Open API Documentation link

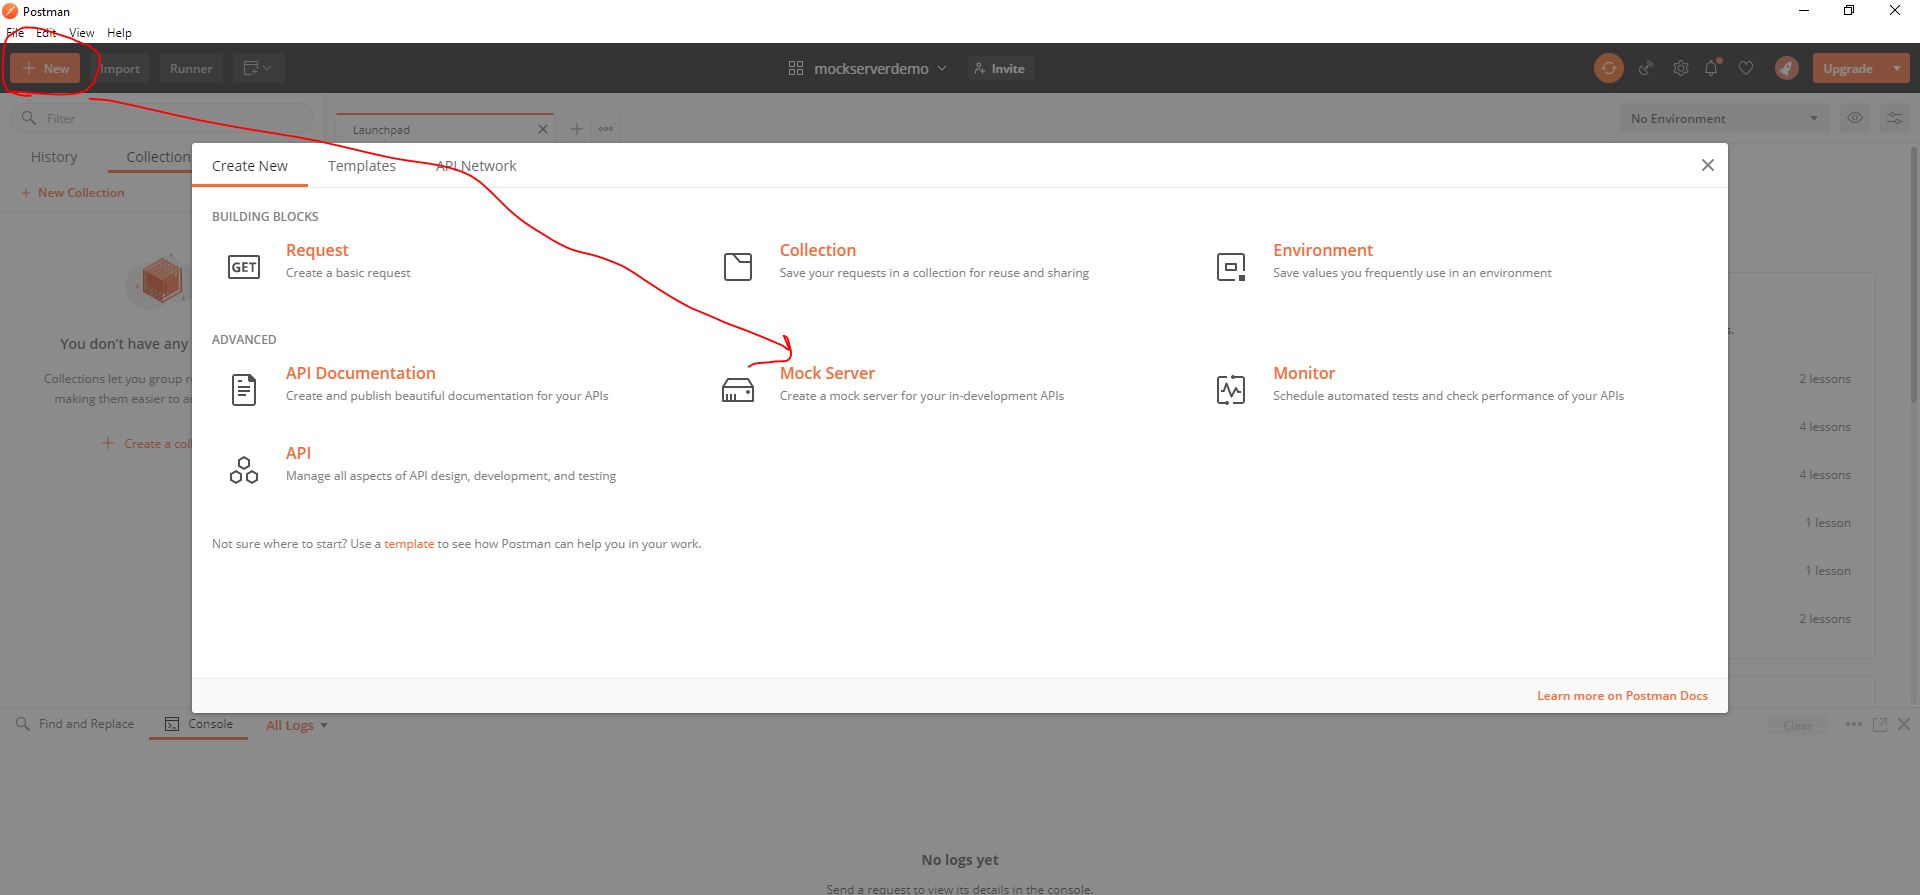click(361, 373)
